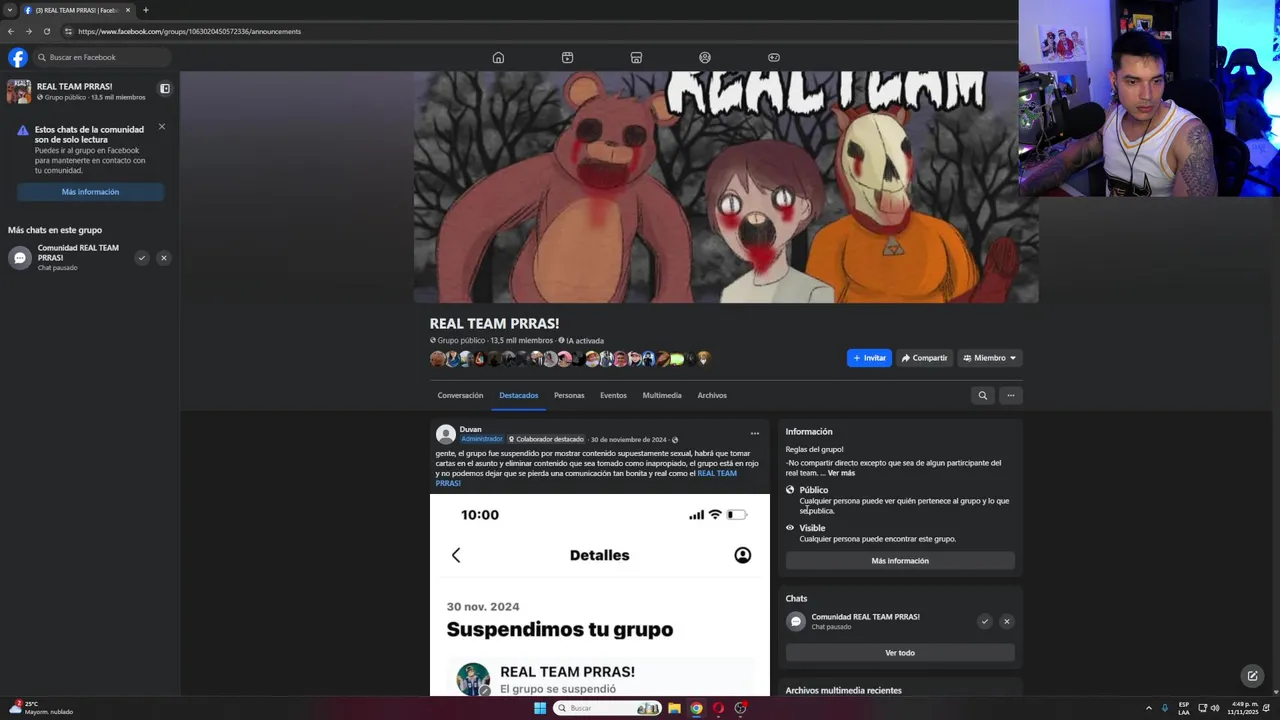
Task: Click the 13,5 mil miembros text under title
Action: (521, 341)
